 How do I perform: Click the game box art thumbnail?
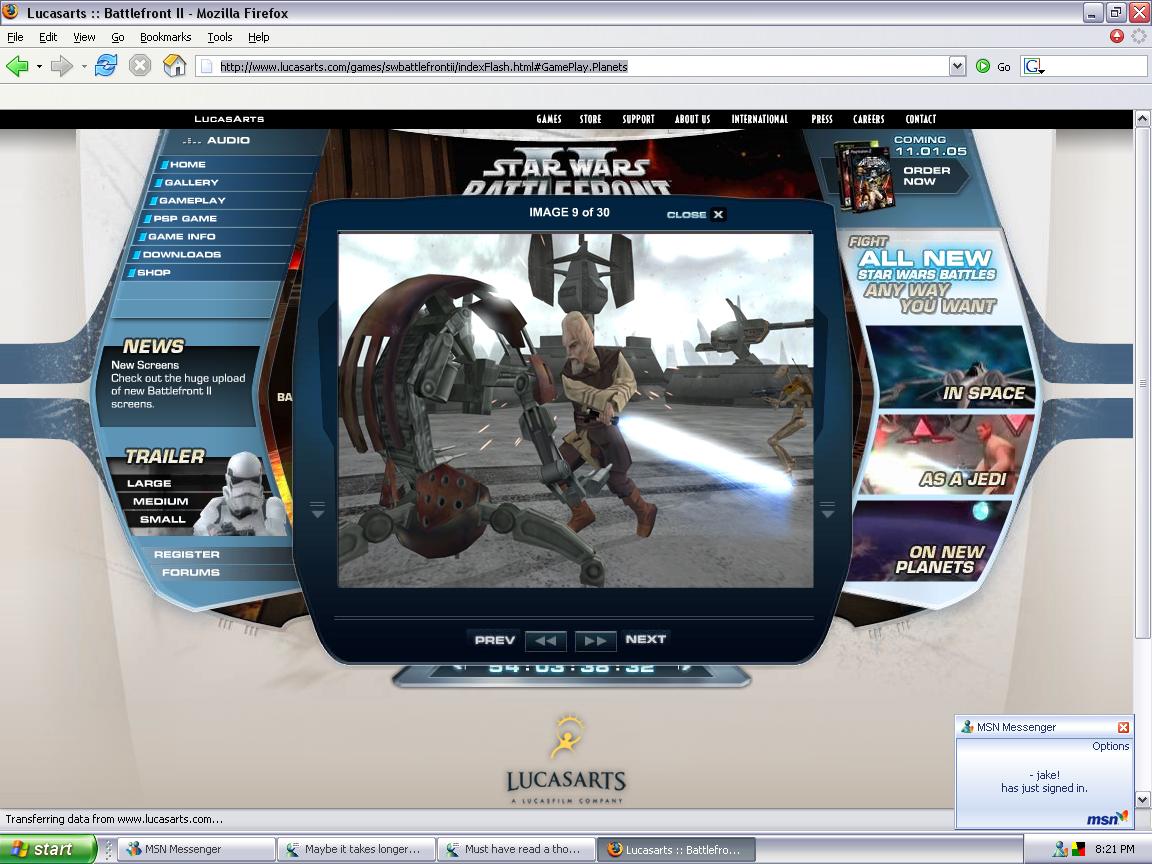865,176
